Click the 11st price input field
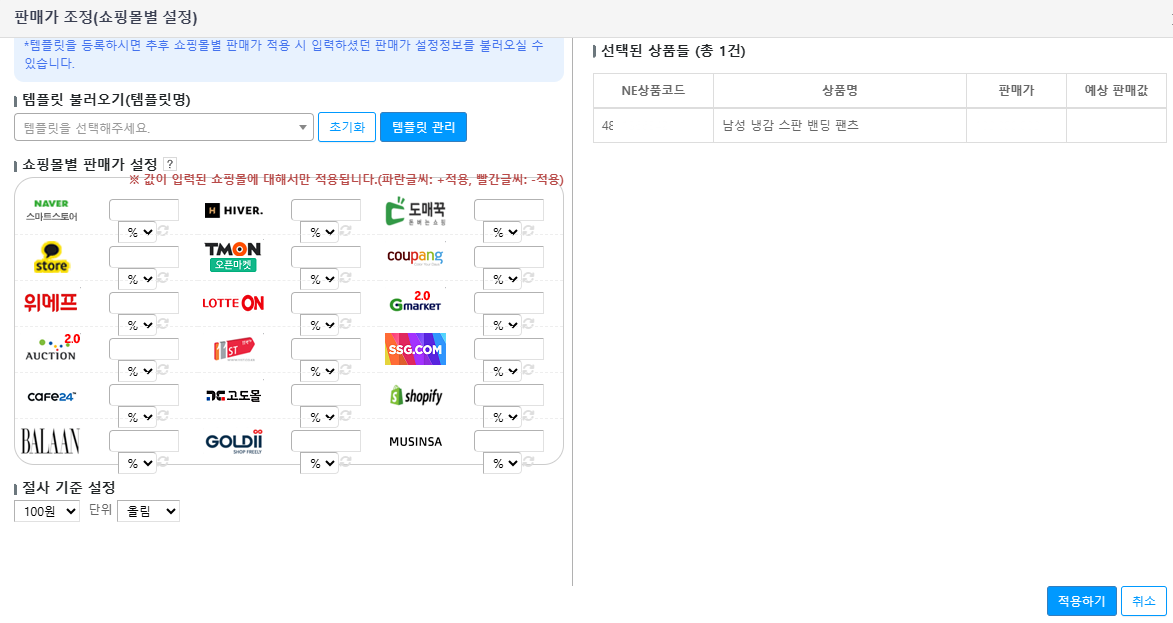1173x623 pixels. tap(326, 349)
